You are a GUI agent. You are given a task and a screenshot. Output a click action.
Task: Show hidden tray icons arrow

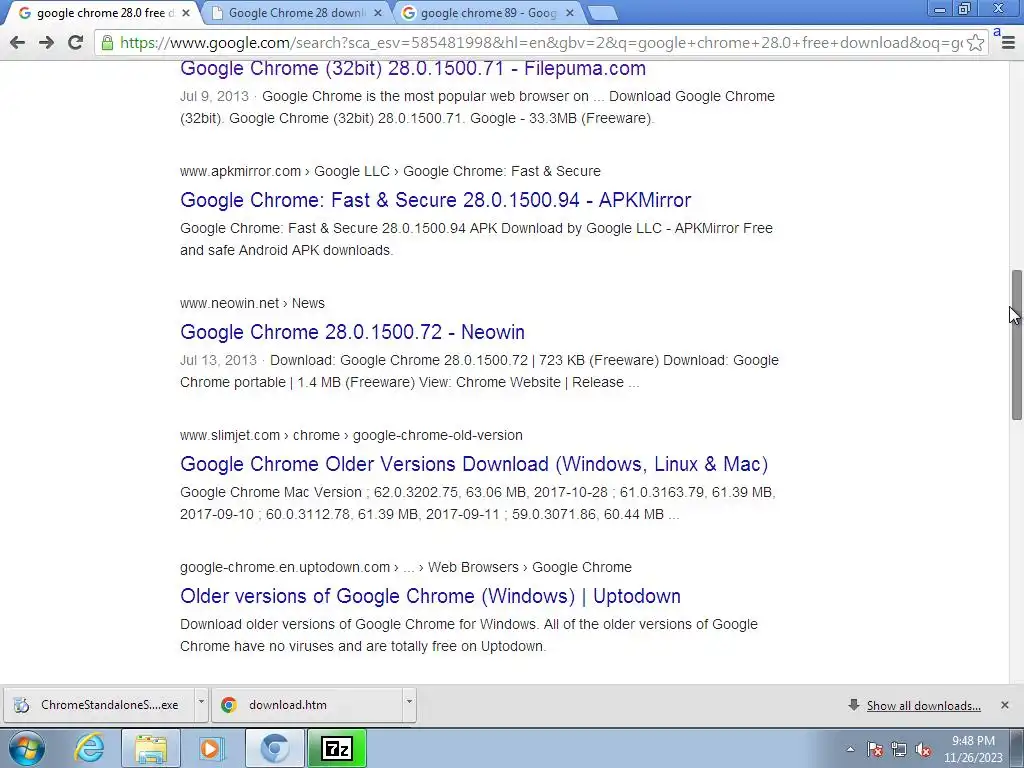[x=850, y=749]
